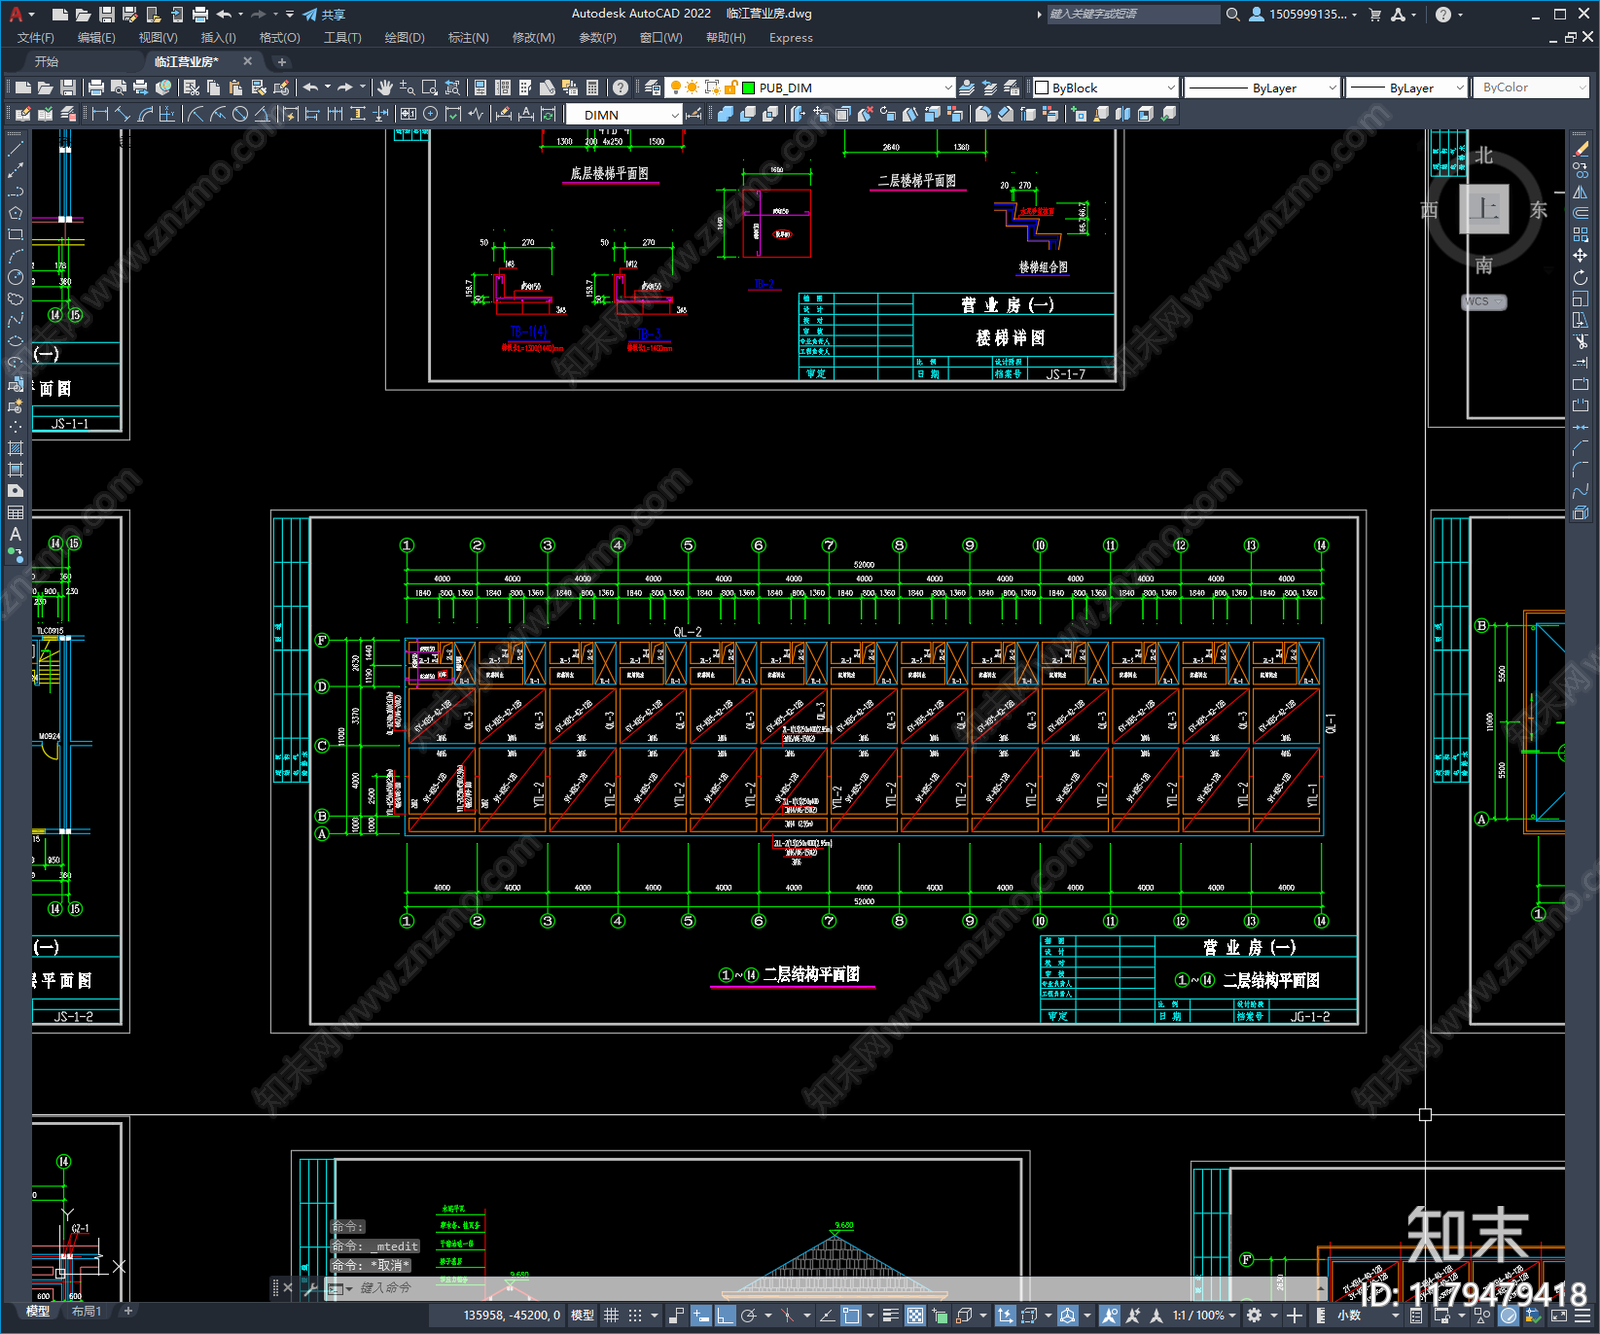Open the 1:1 / 100% annotation scale dropdown

(x=1204, y=1315)
